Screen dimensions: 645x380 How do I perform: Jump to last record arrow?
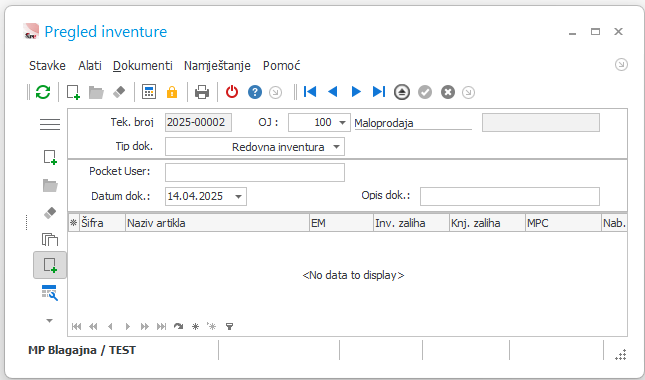[379, 92]
